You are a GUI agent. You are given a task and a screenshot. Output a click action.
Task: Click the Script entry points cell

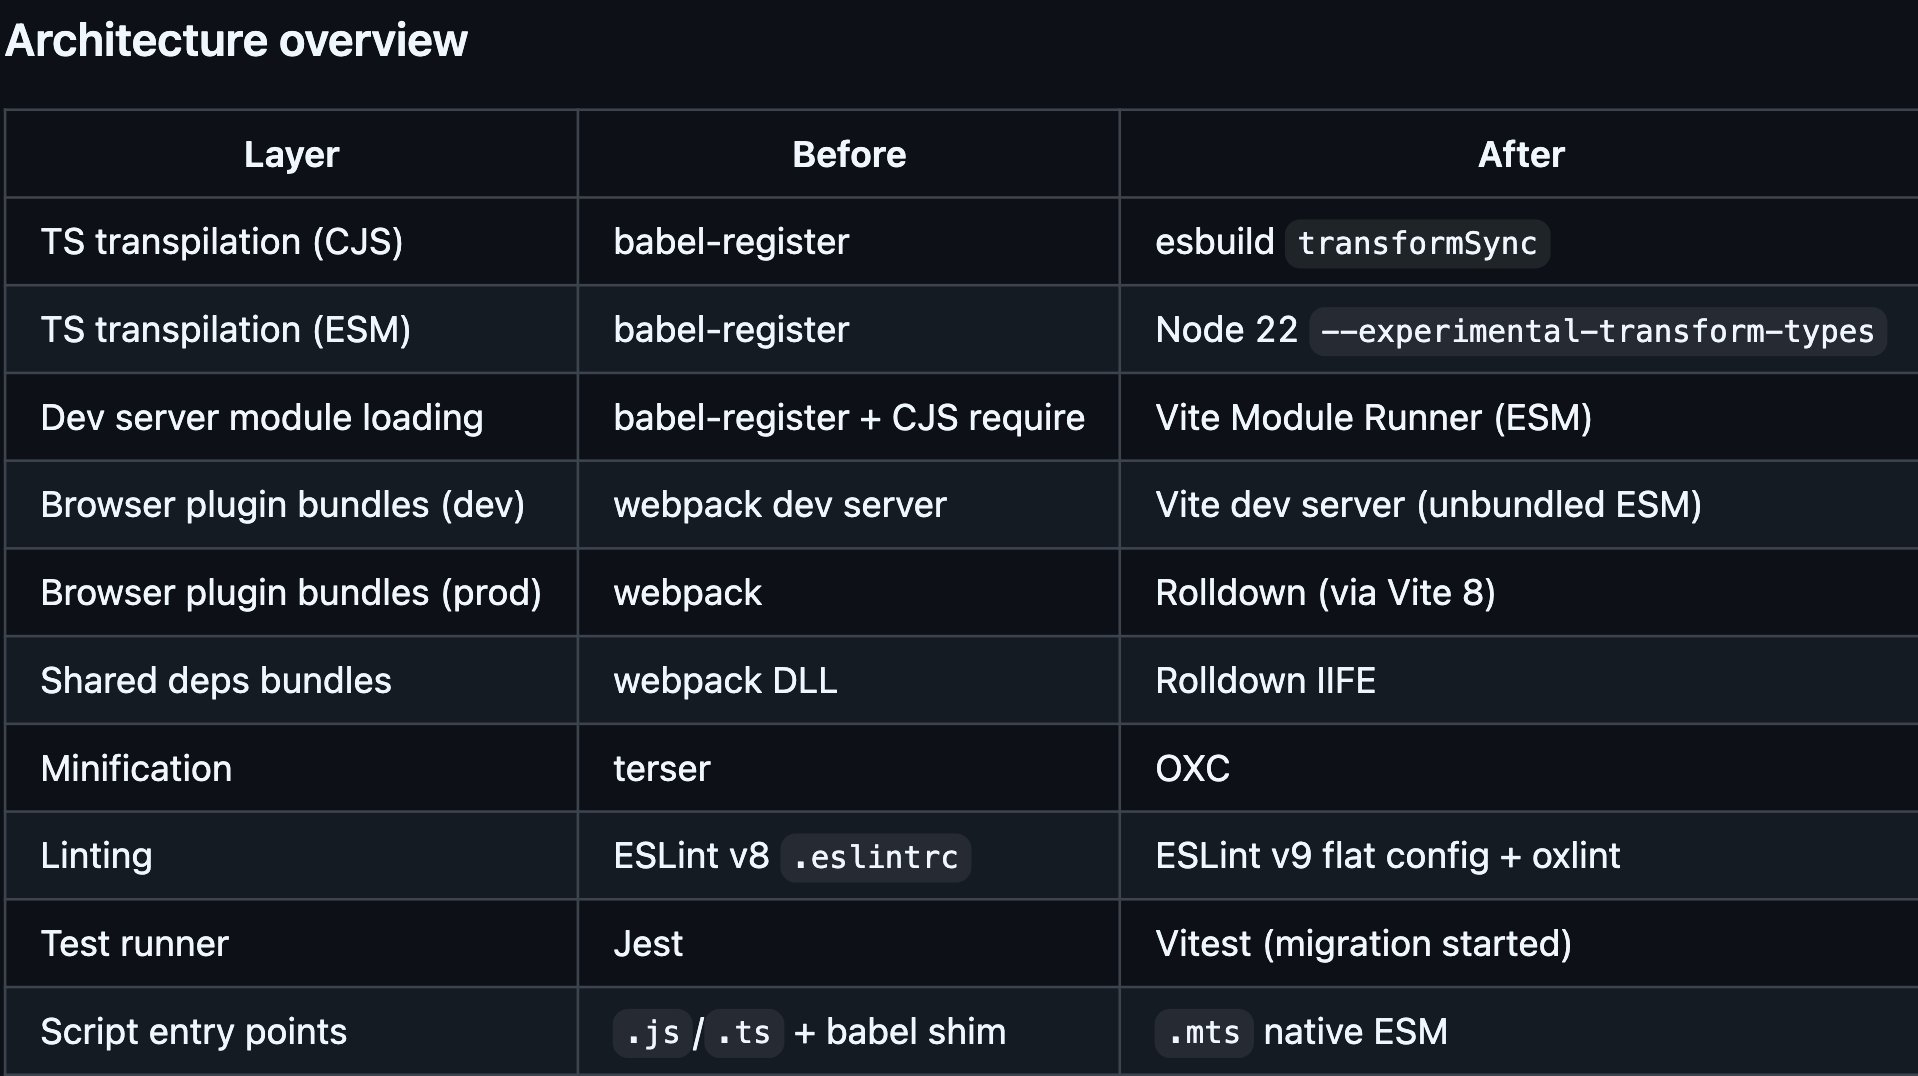click(194, 1032)
